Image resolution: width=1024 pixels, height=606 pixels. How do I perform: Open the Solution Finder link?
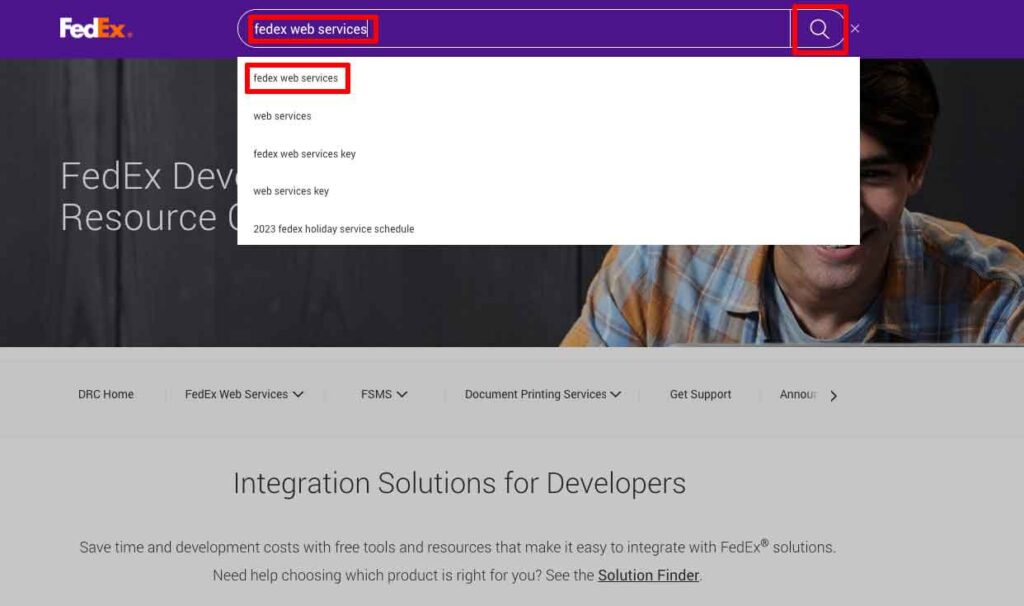pyautogui.click(x=648, y=575)
